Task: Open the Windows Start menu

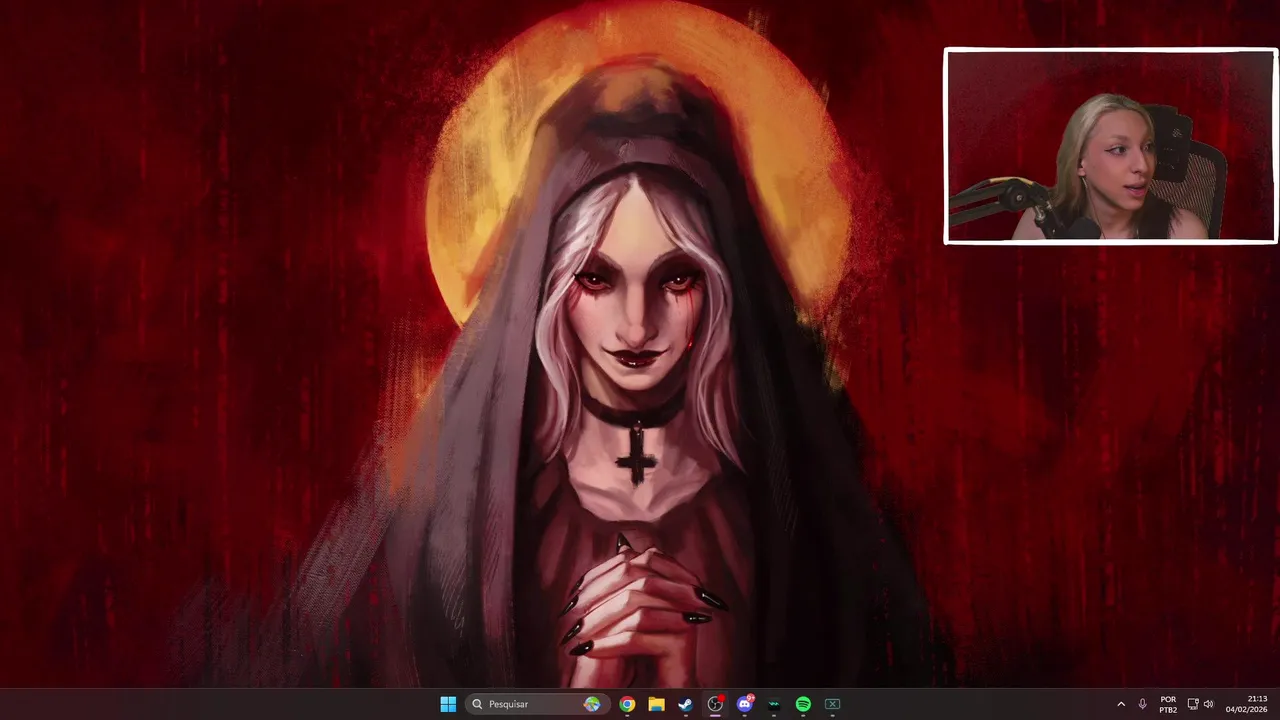Action: (x=448, y=704)
